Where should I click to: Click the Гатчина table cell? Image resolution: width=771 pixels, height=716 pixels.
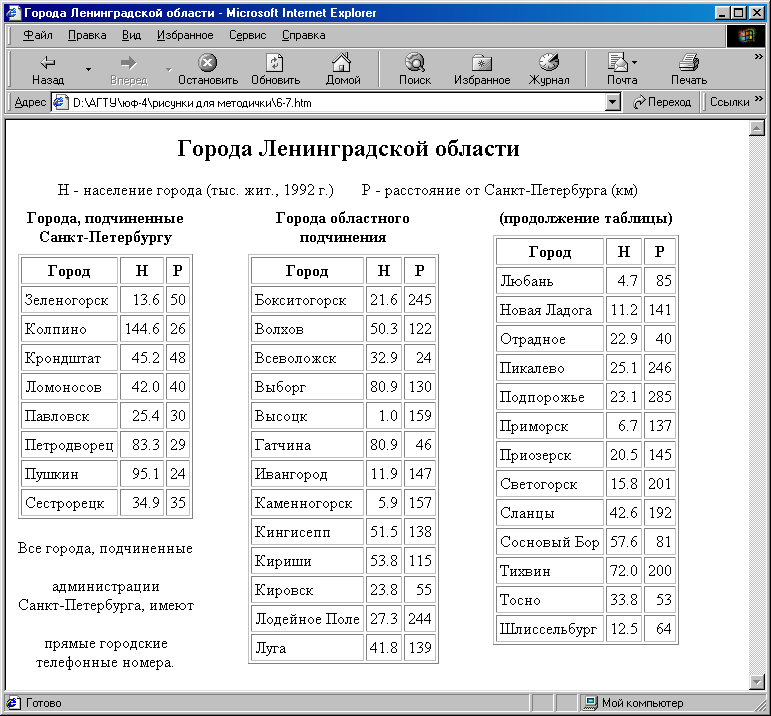(307, 445)
